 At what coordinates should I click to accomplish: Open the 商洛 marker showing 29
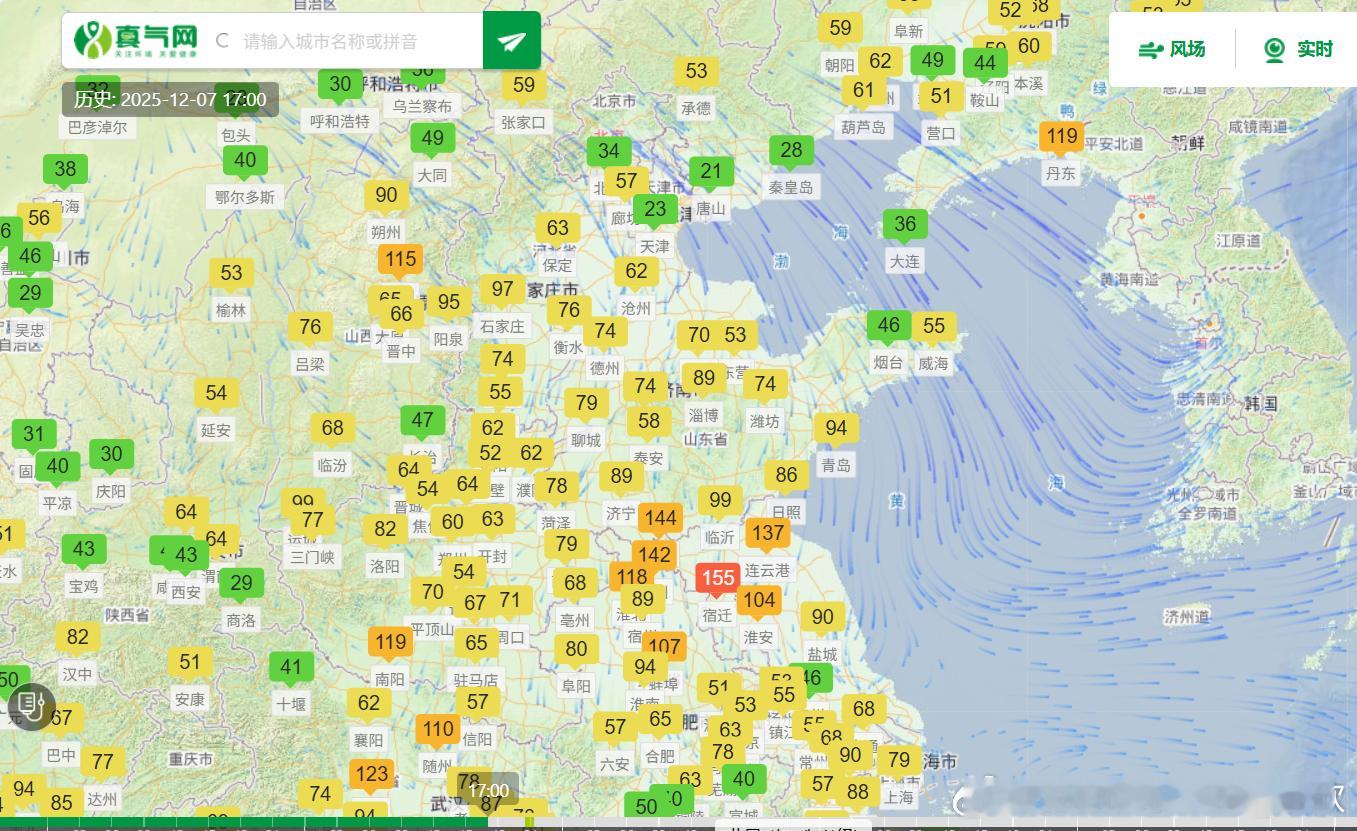[241, 584]
